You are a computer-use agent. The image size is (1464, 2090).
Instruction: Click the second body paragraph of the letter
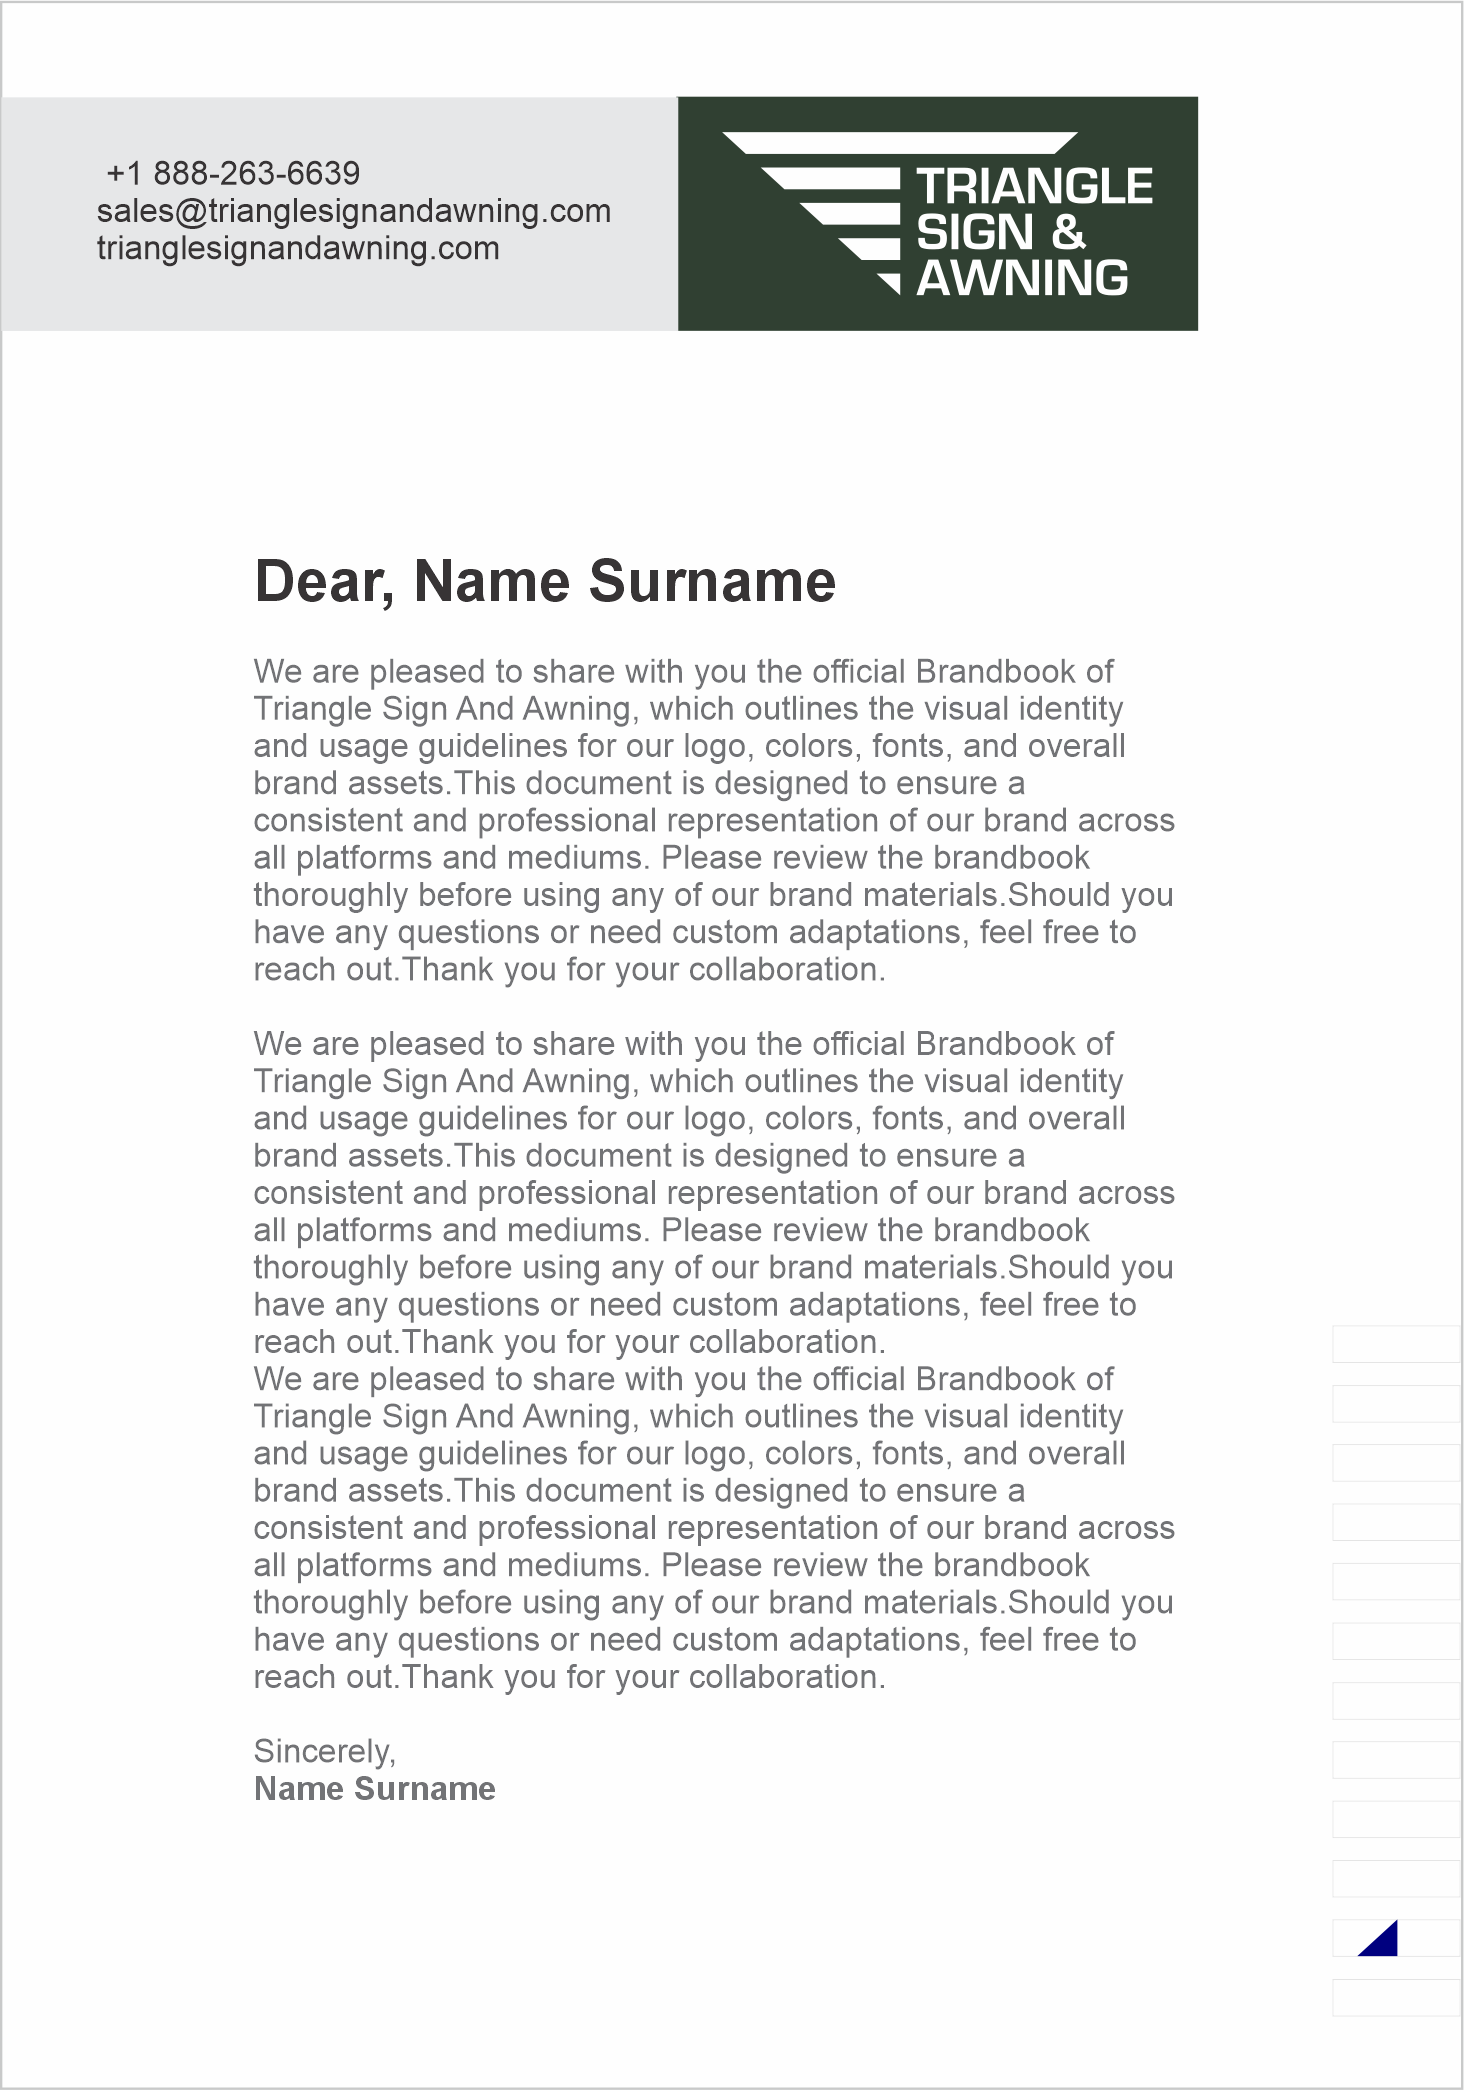click(714, 1193)
